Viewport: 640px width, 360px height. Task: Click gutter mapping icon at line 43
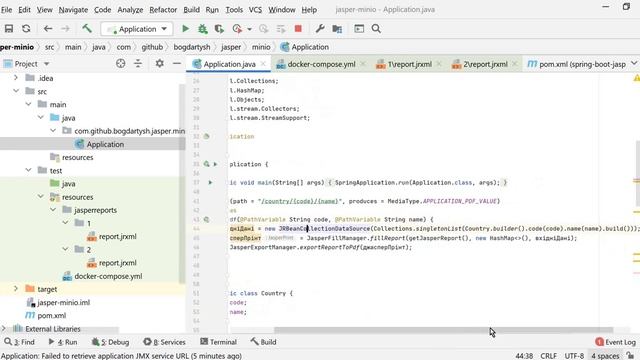point(207,220)
